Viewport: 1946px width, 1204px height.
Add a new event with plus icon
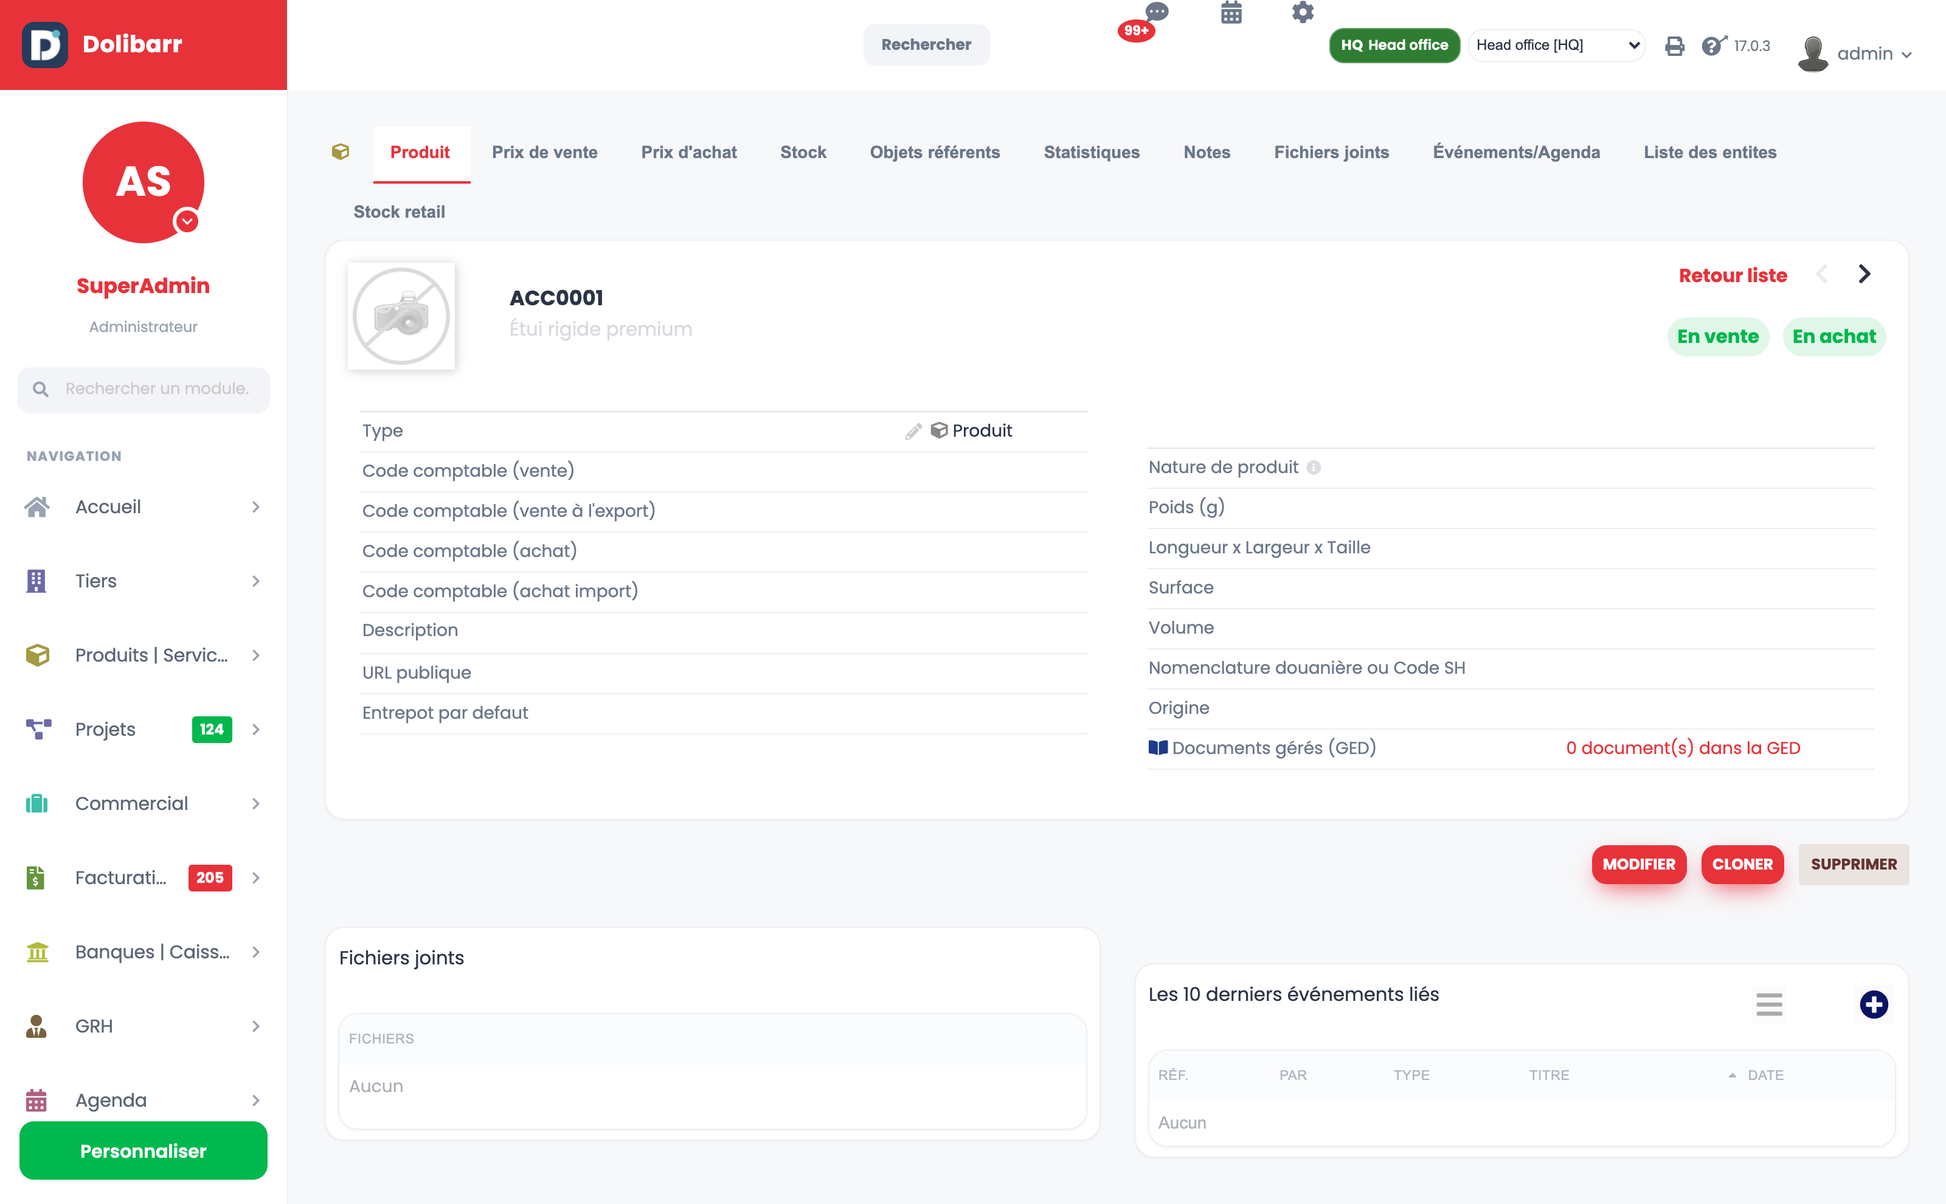click(1873, 1004)
